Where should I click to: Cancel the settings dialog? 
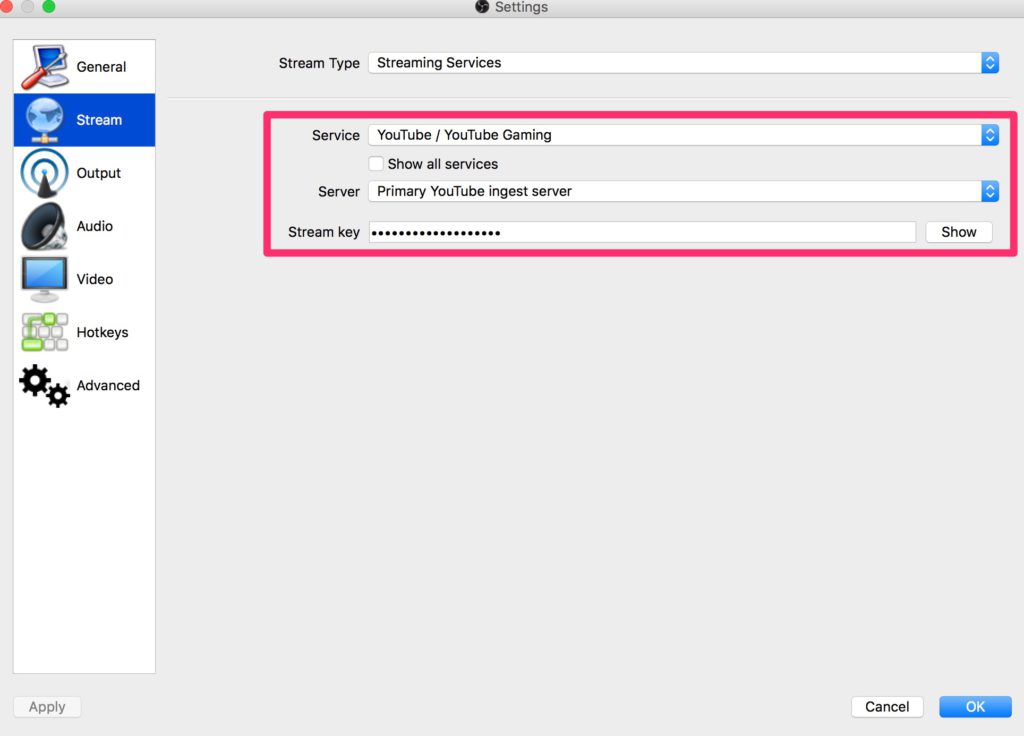[x=887, y=707]
